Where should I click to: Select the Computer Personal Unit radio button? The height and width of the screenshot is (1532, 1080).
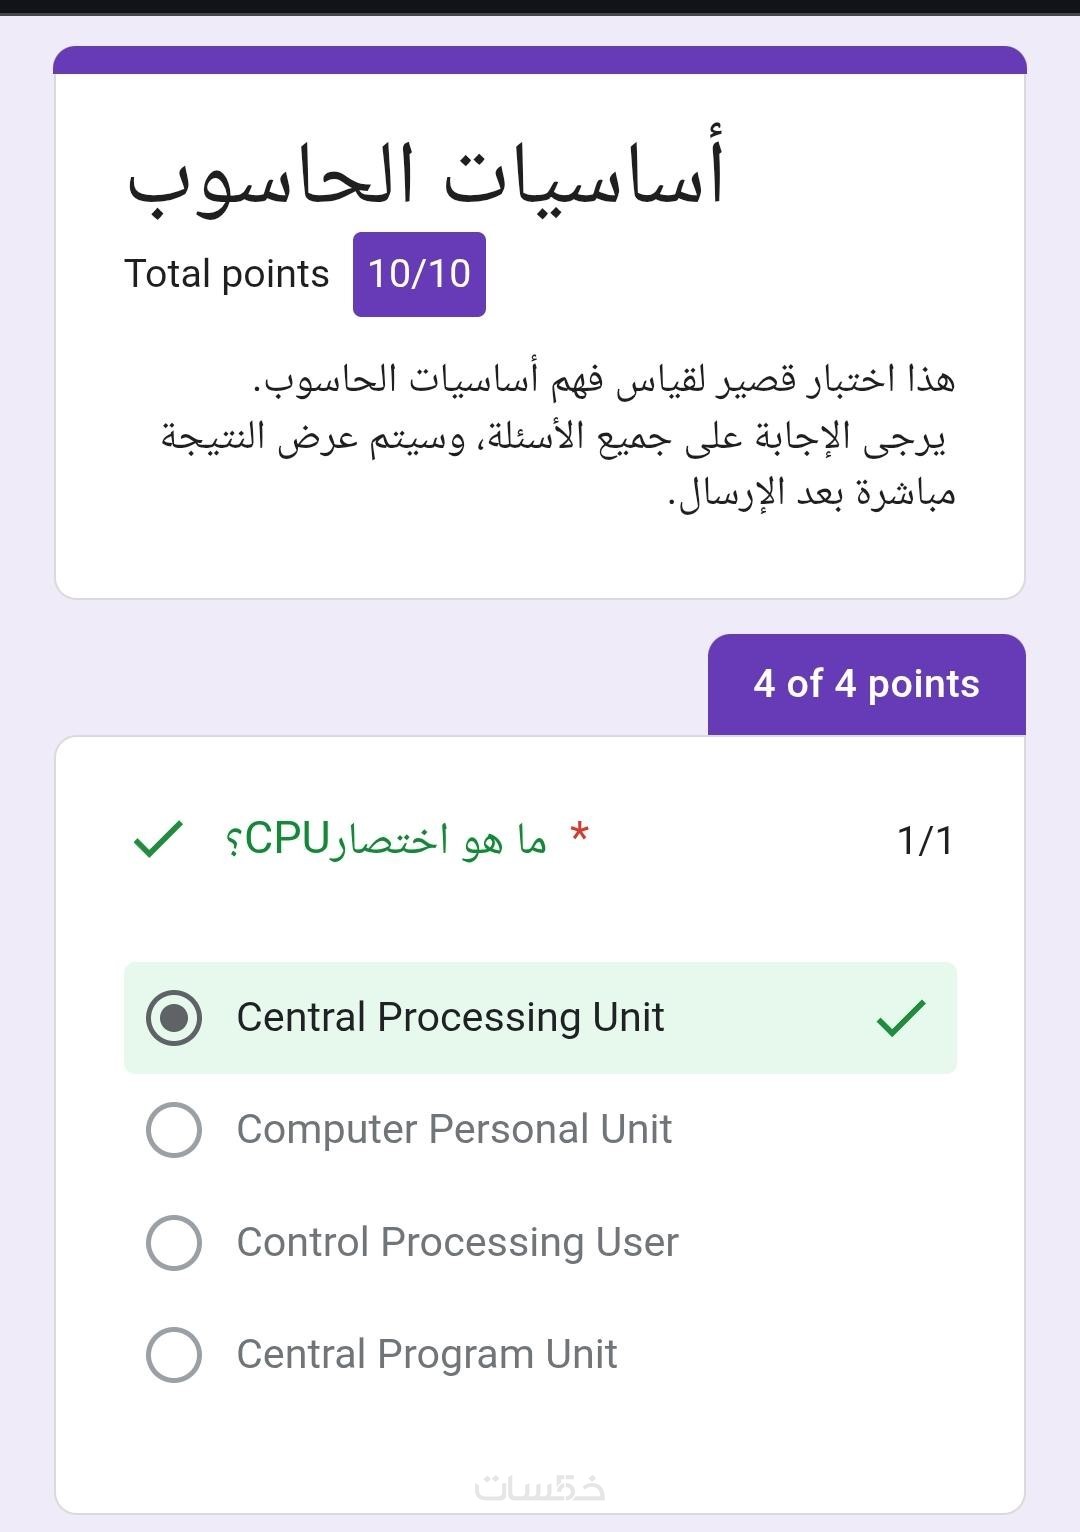click(x=174, y=1130)
